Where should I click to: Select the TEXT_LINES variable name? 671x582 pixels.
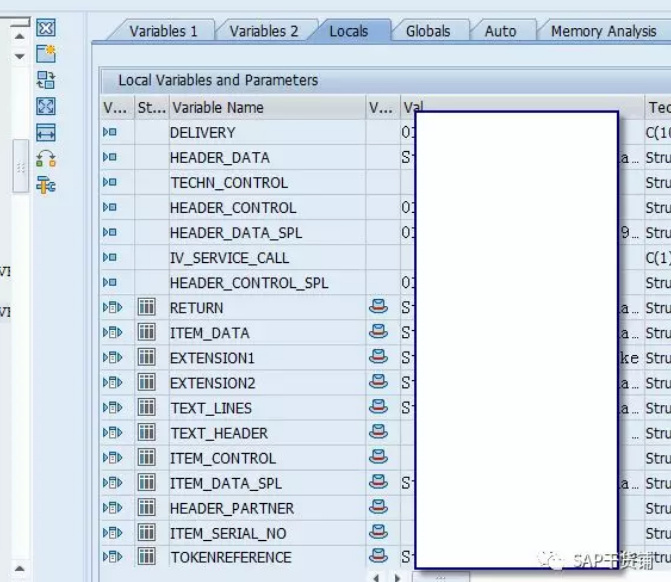pos(211,408)
